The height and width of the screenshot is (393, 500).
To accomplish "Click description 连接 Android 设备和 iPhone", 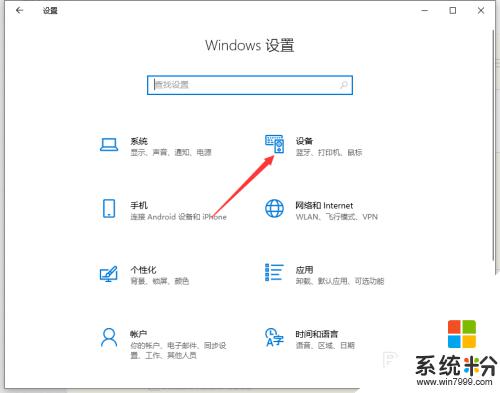I will click(x=178, y=217).
